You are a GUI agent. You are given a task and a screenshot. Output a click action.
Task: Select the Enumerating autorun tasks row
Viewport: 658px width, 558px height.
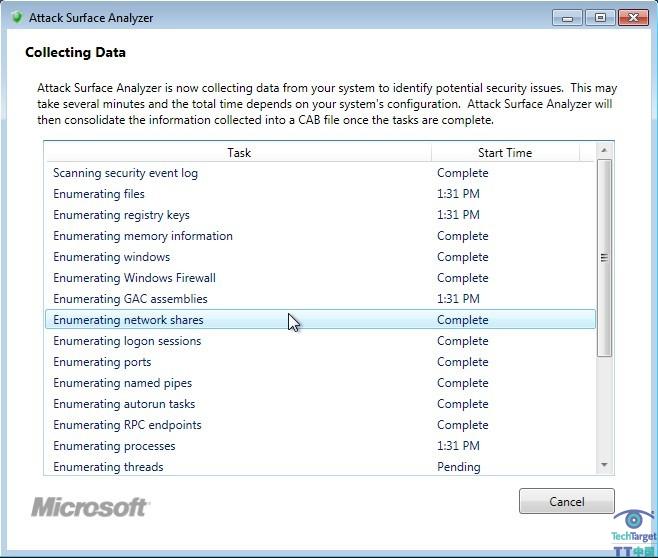pyautogui.click(x=320, y=404)
